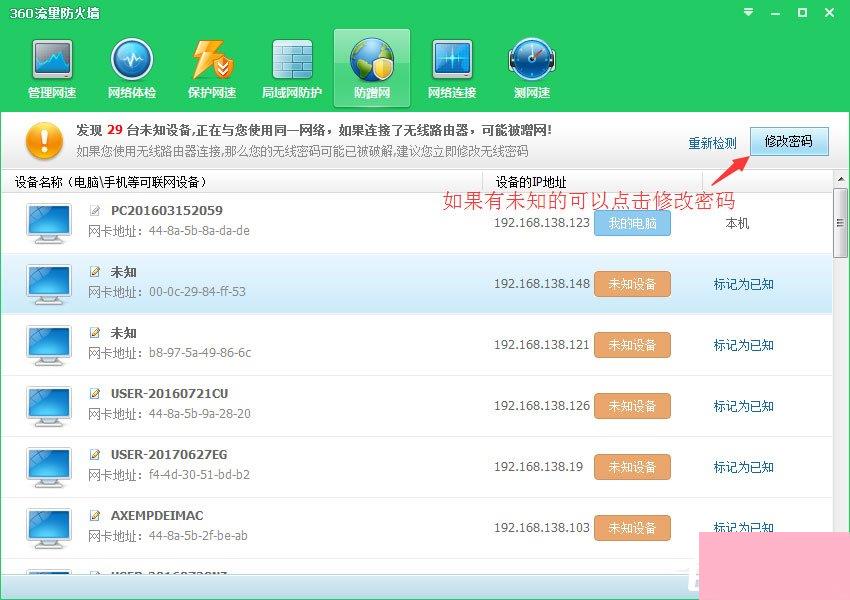Click monitor icon of 192.168.138.121 row
The image size is (850, 600).
(49, 346)
